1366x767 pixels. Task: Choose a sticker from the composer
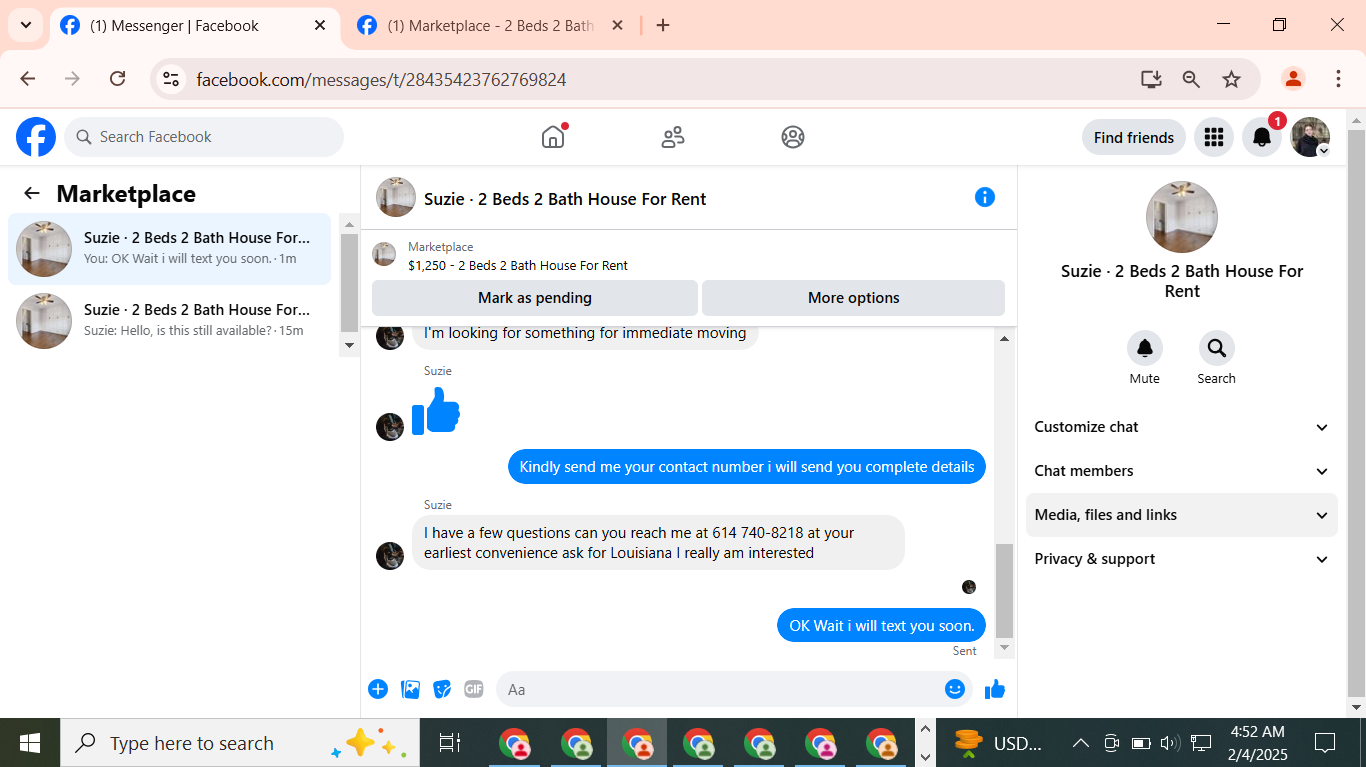(x=442, y=689)
